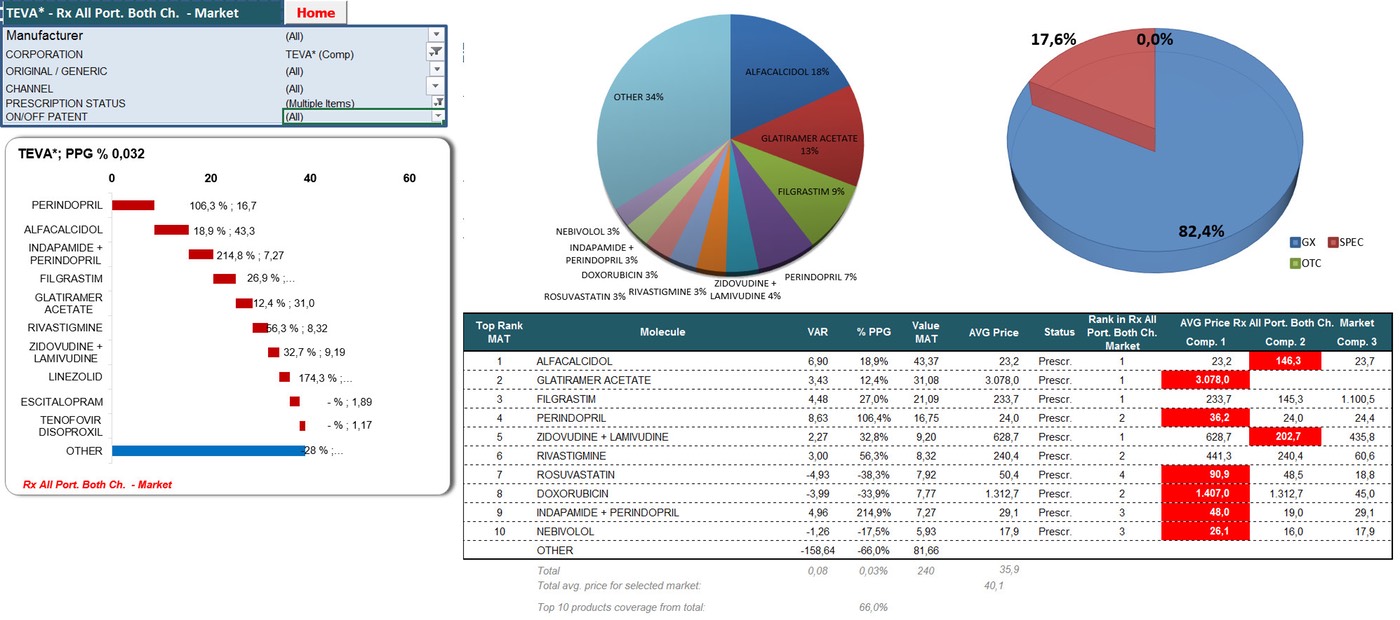1400x620 pixels.
Task: Select GLATIRAMER ACETATE table row name
Action: (x=593, y=380)
